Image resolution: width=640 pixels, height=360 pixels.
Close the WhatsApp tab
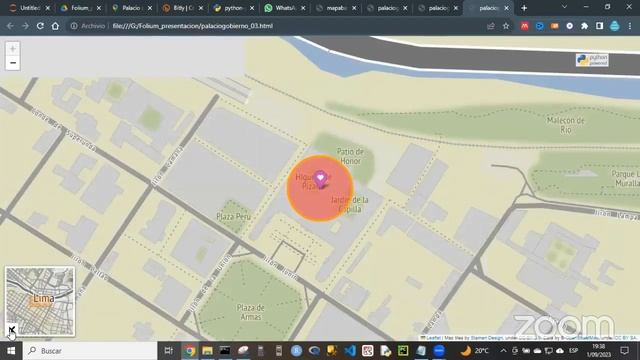pyautogui.click(x=303, y=8)
